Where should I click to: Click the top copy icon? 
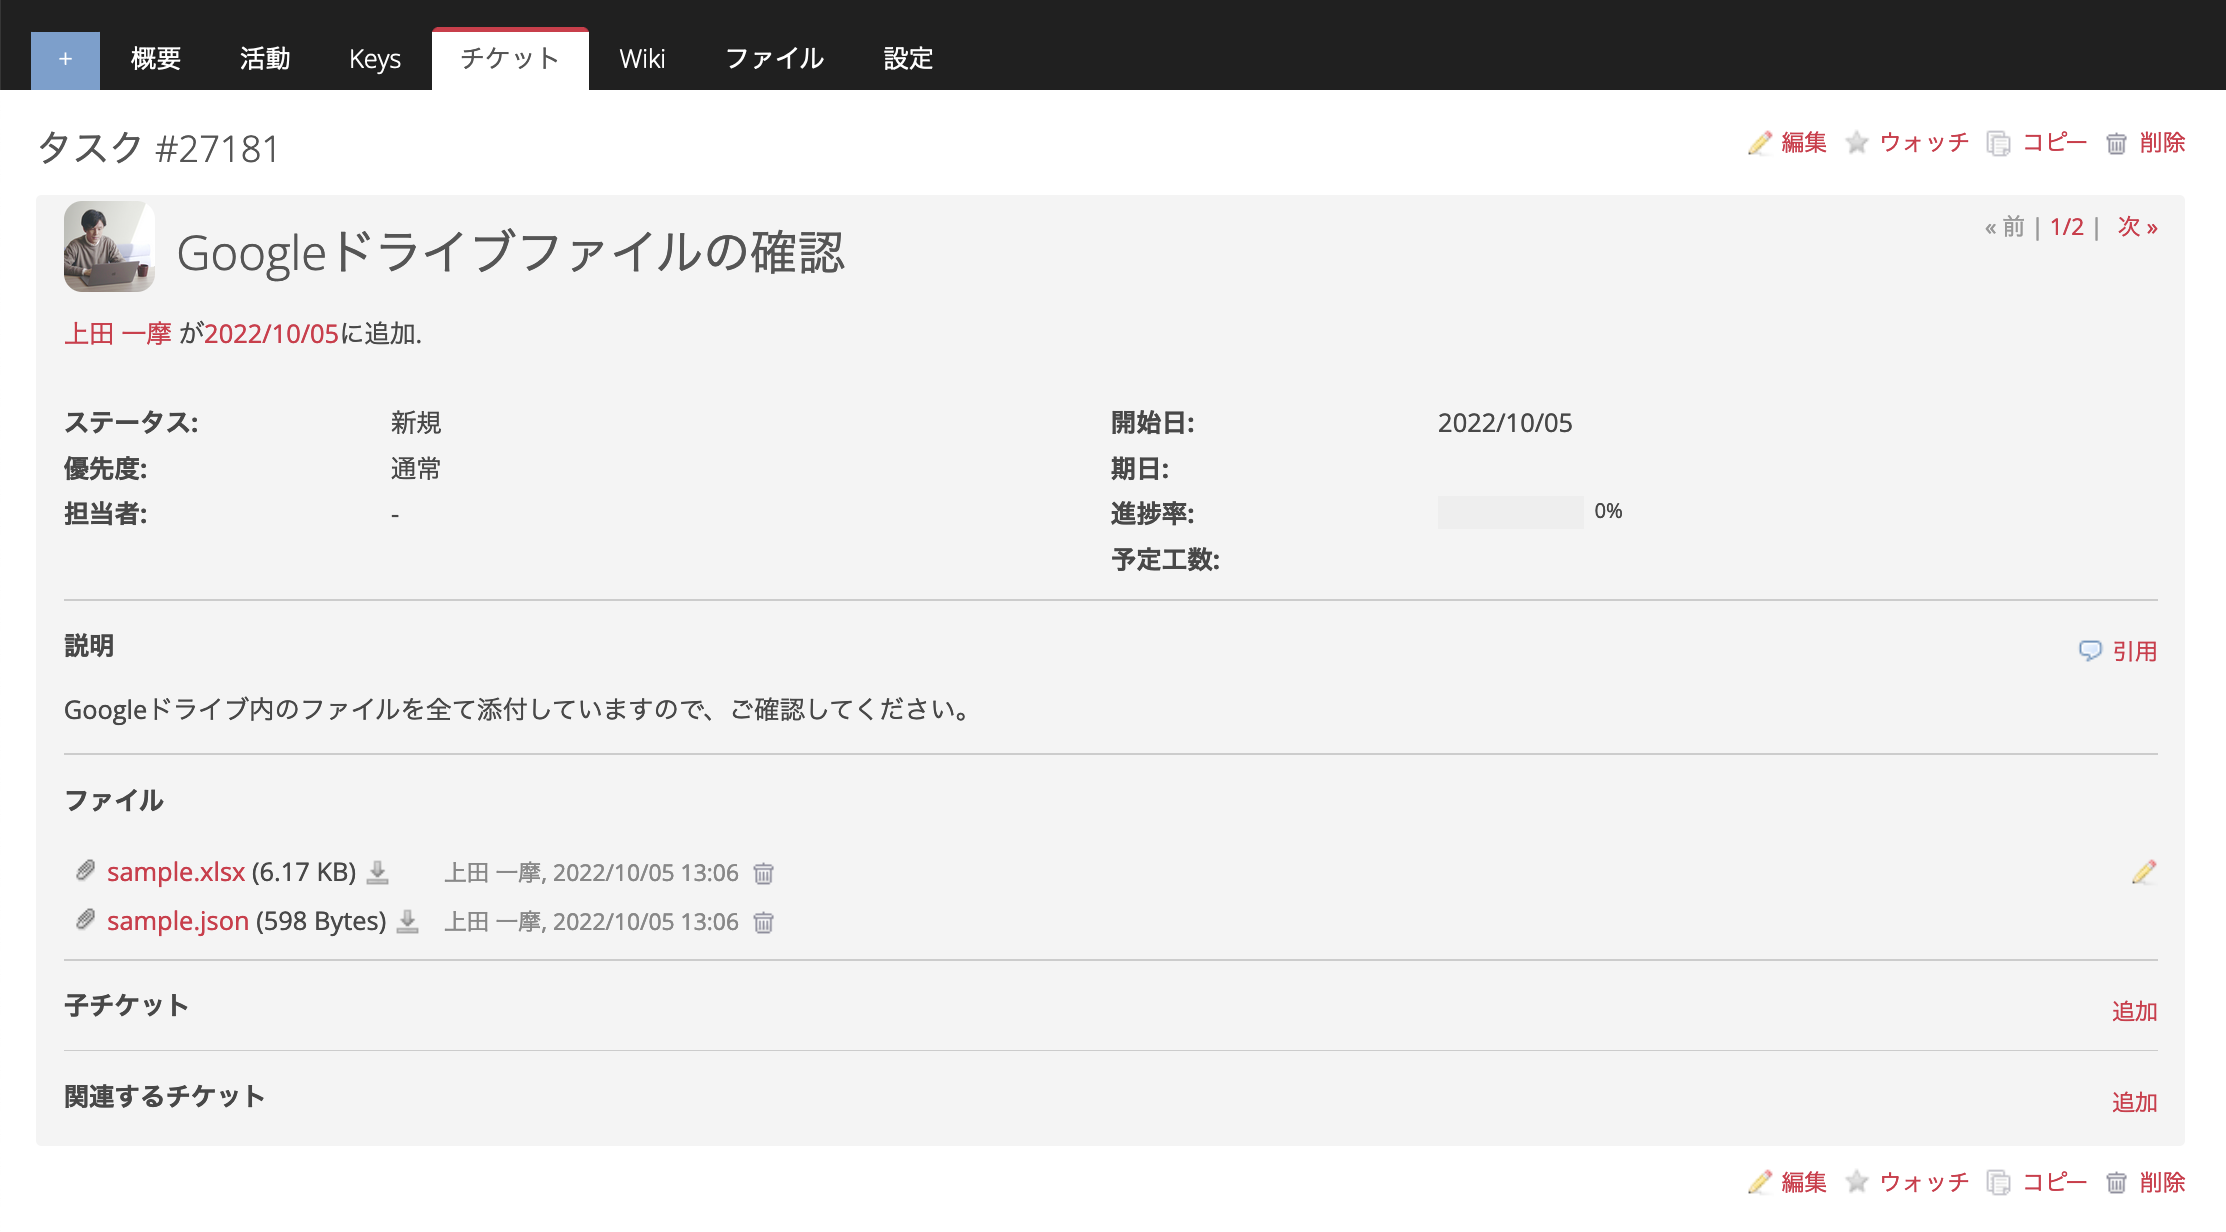coord(1998,143)
